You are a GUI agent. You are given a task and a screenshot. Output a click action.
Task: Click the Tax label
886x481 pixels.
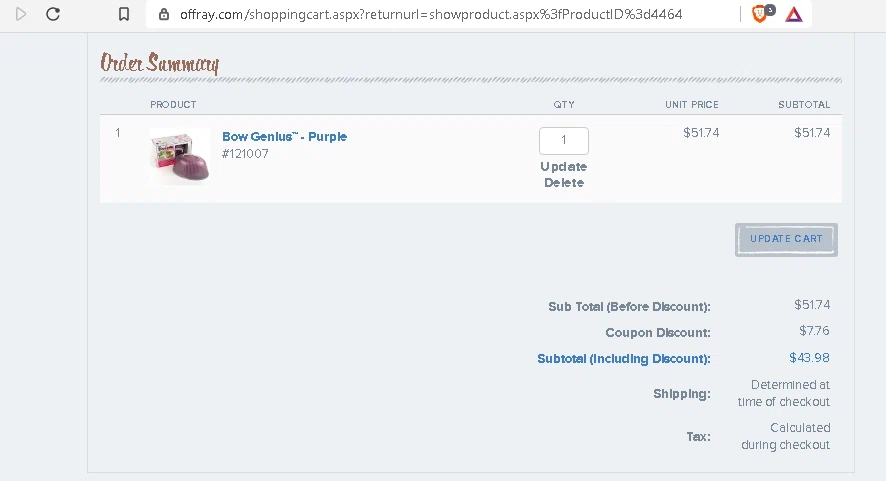(x=698, y=436)
